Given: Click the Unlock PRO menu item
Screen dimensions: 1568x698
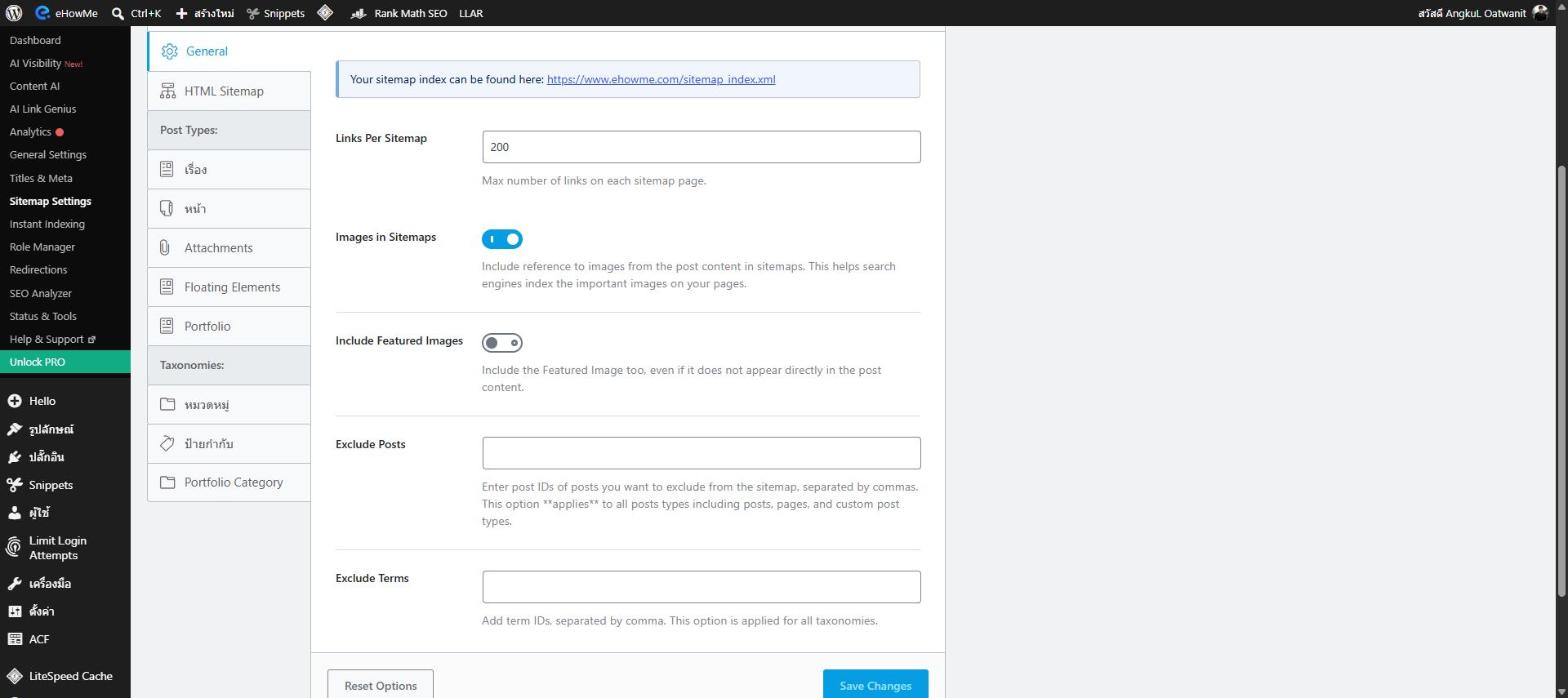Looking at the screenshot, I should point(65,362).
